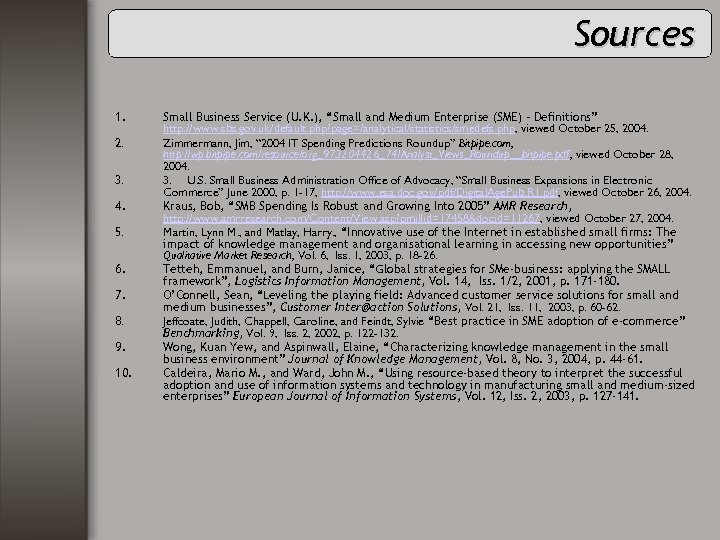Click the list number 10.
Screen dimensions: 720x540
click(x=123, y=372)
